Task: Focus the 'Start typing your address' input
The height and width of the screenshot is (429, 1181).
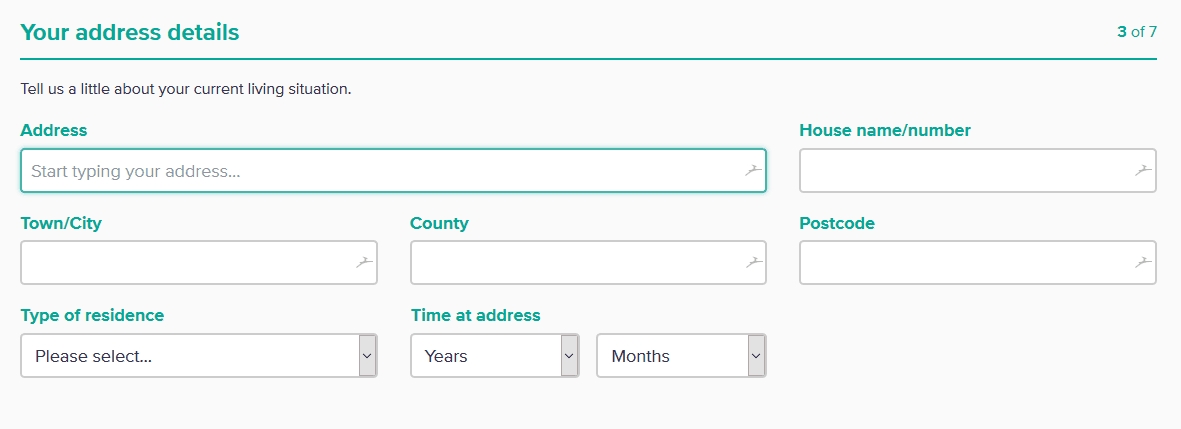Action: 380,171
